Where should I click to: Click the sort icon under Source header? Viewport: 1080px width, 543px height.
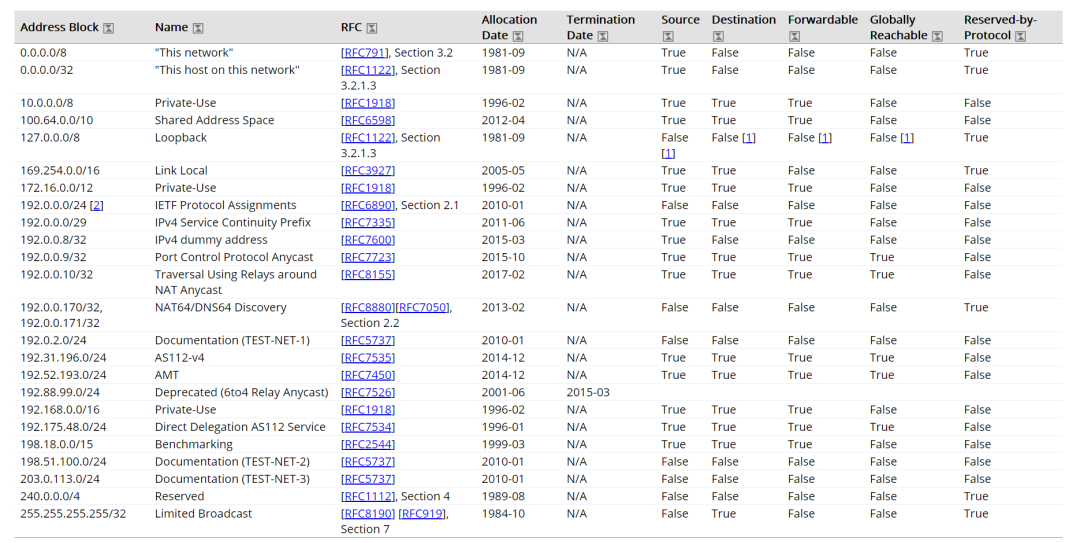(x=667, y=36)
